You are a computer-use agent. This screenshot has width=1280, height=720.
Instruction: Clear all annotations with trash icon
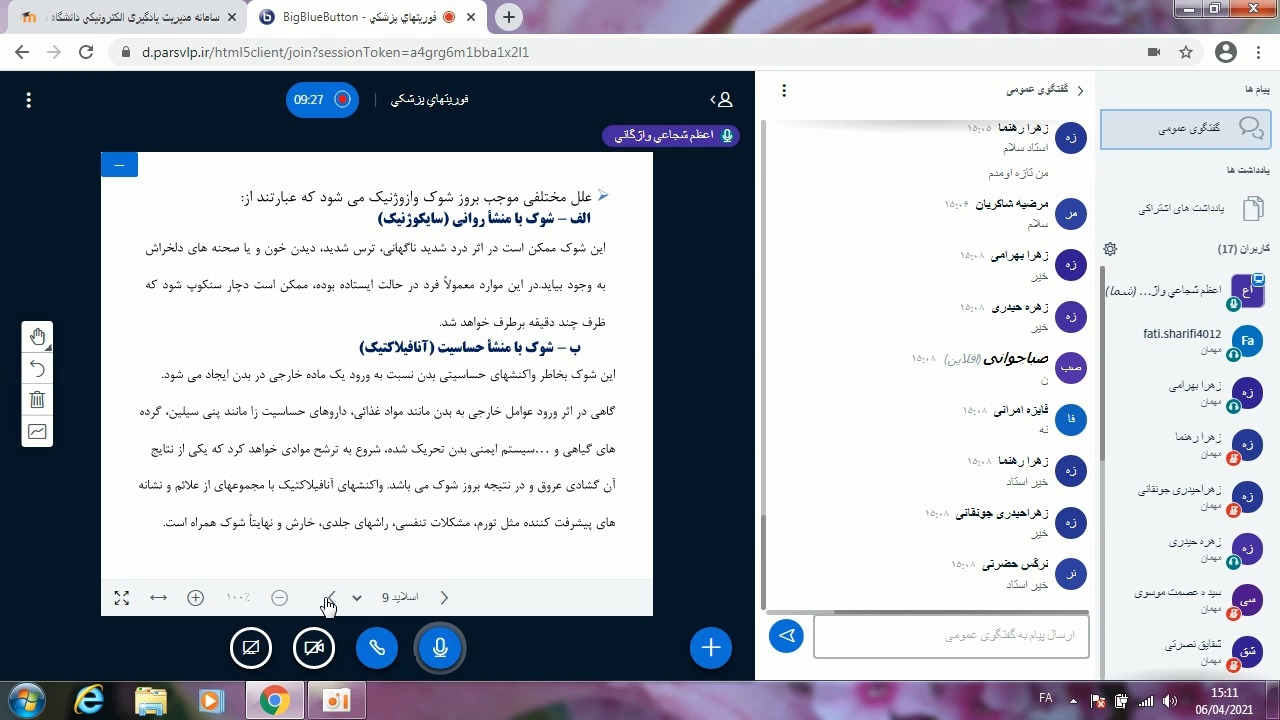tap(37, 400)
